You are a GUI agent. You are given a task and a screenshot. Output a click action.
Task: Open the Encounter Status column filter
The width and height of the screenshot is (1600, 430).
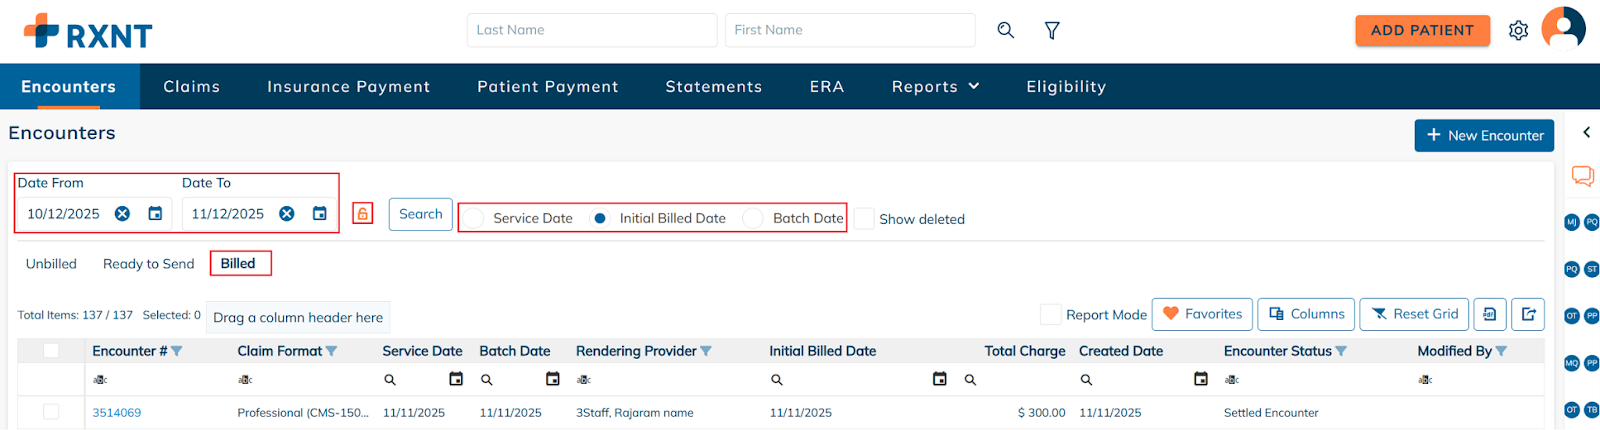1341,351
